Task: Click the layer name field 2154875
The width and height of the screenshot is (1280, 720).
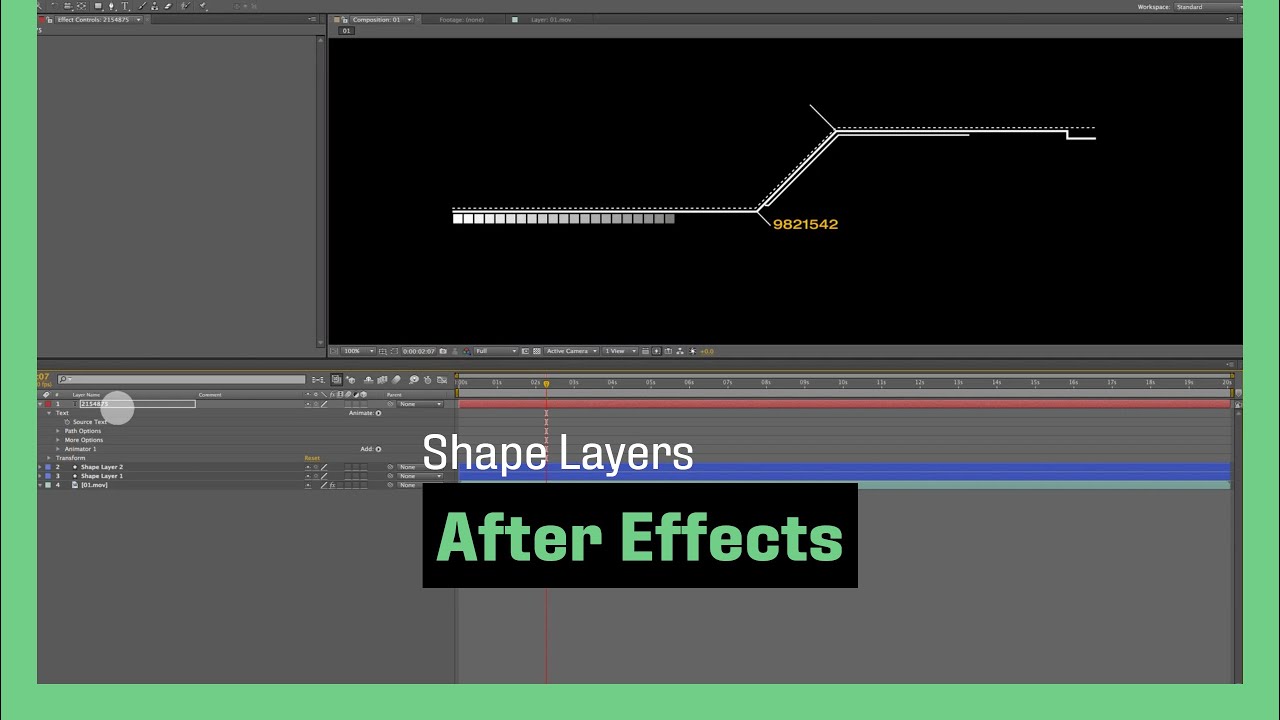Action: coord(137,404)
